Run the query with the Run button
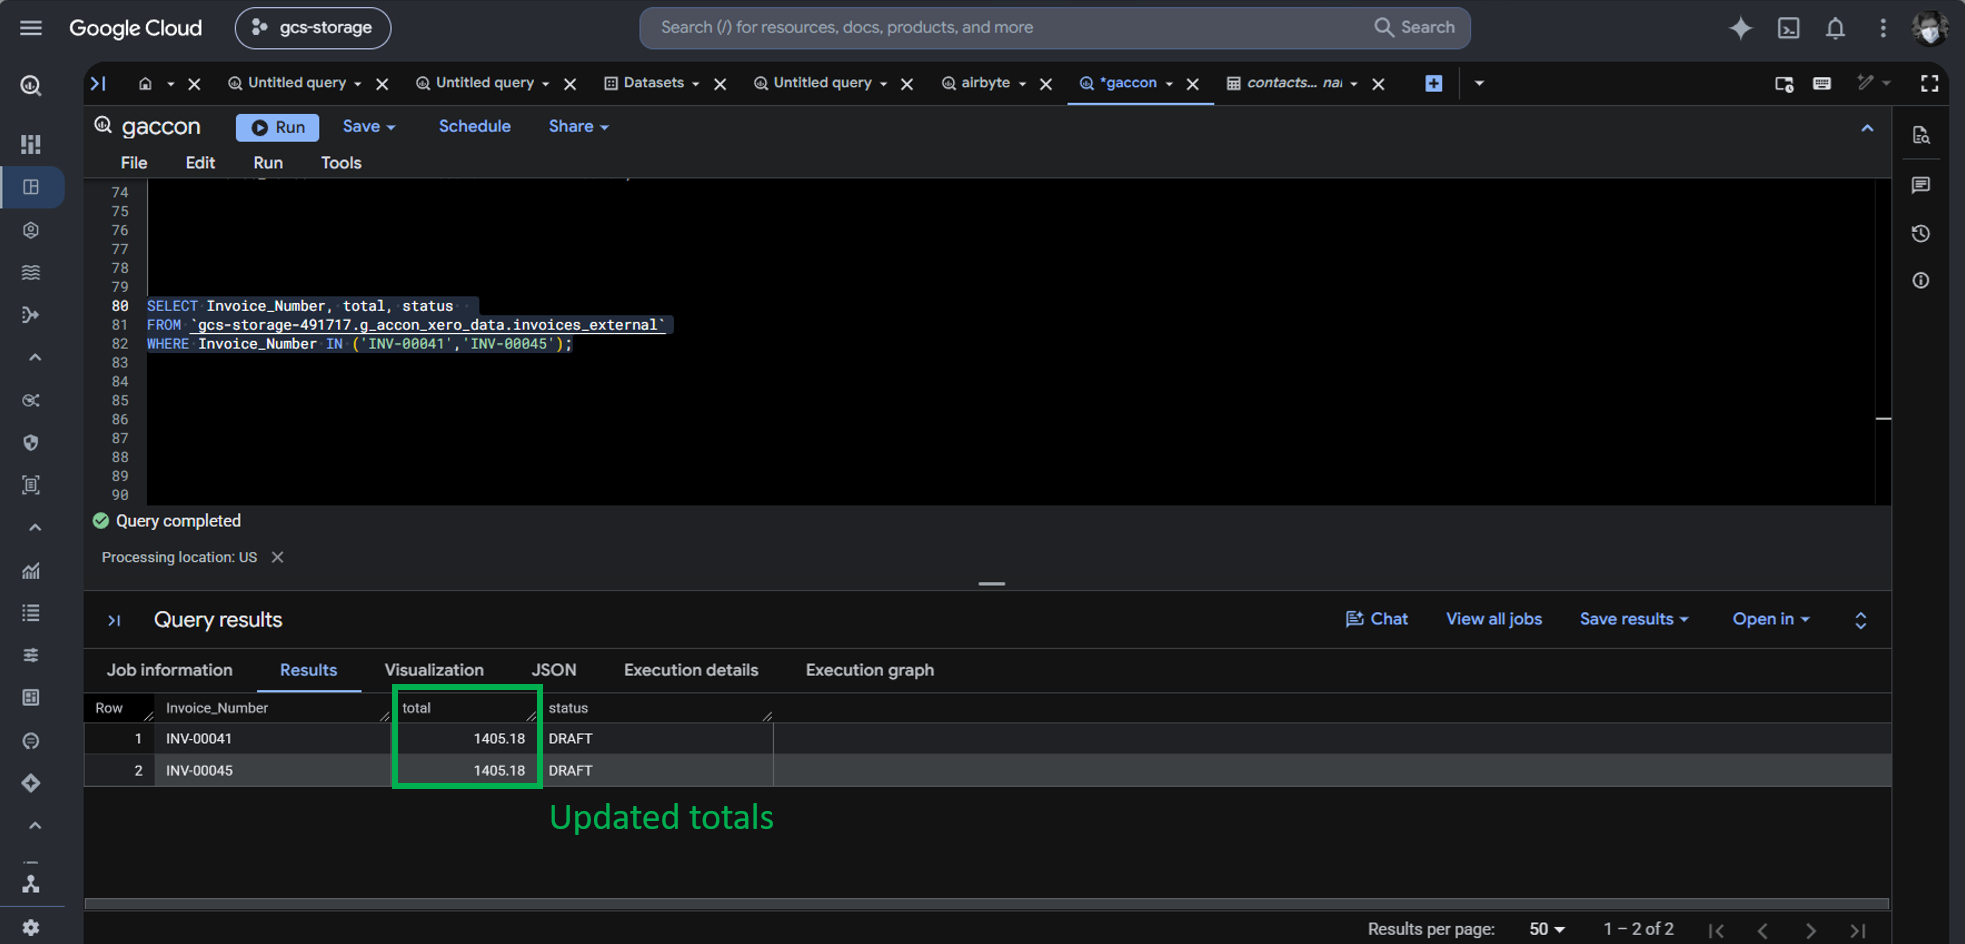Viewport: 1965px width, 944px height. [278, 127]
